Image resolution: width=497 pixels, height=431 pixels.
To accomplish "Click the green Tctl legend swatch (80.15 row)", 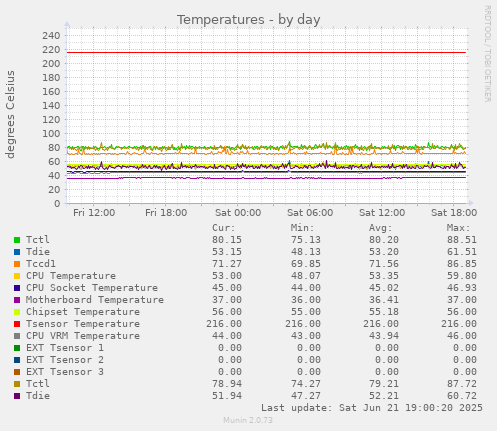I will click(x=17, y=240).
